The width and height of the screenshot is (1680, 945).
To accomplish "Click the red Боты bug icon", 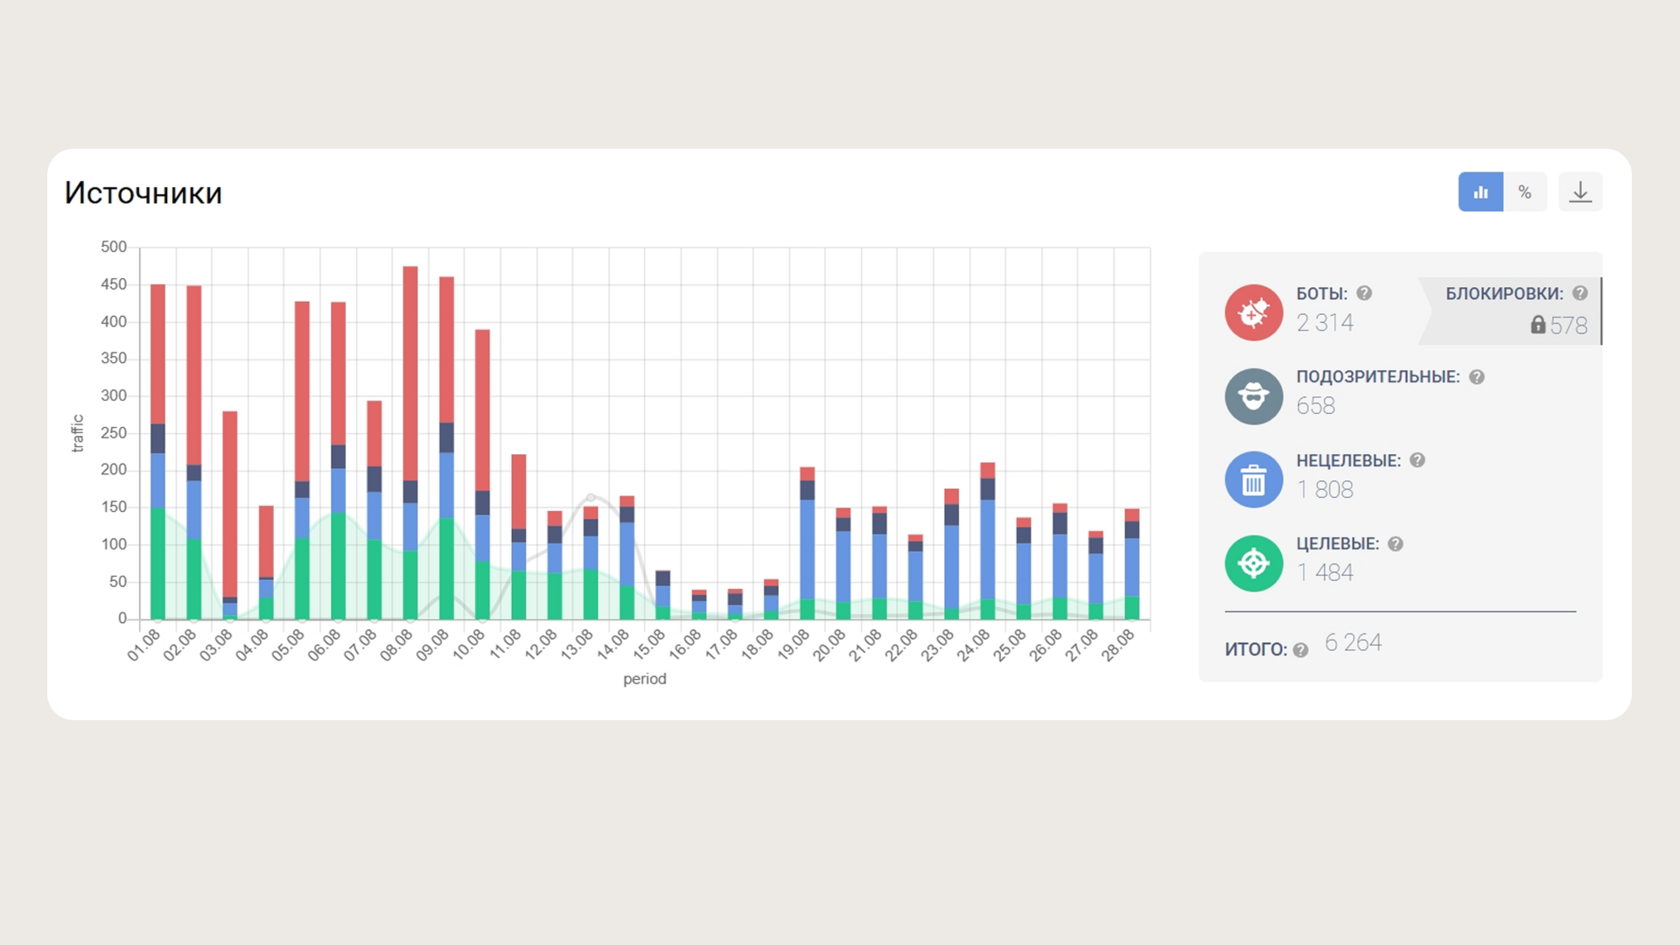I will pos(1253,313).
